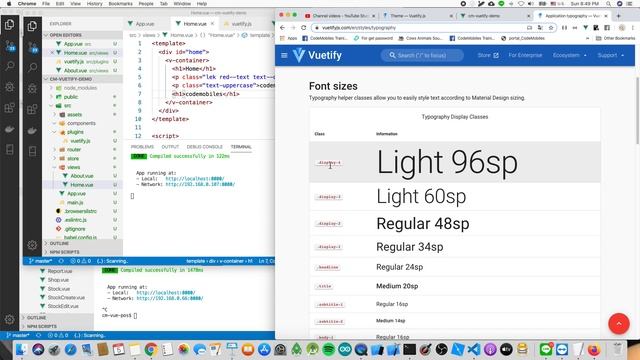The height and width of the screenshot is (360, 640).
Task: Open the Support dropdown on Vuetify site
Action: click(x=611, y=55)
